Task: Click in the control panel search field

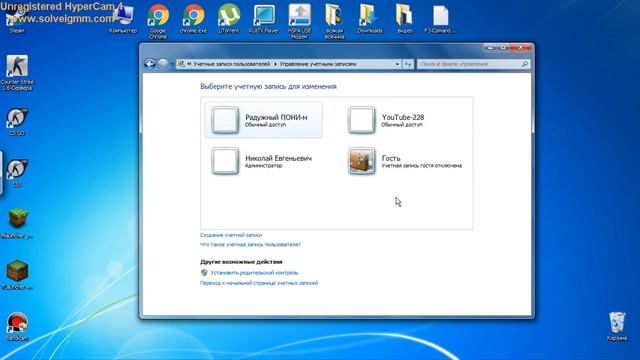Action: pyautogui.click(x=469, y=64)
